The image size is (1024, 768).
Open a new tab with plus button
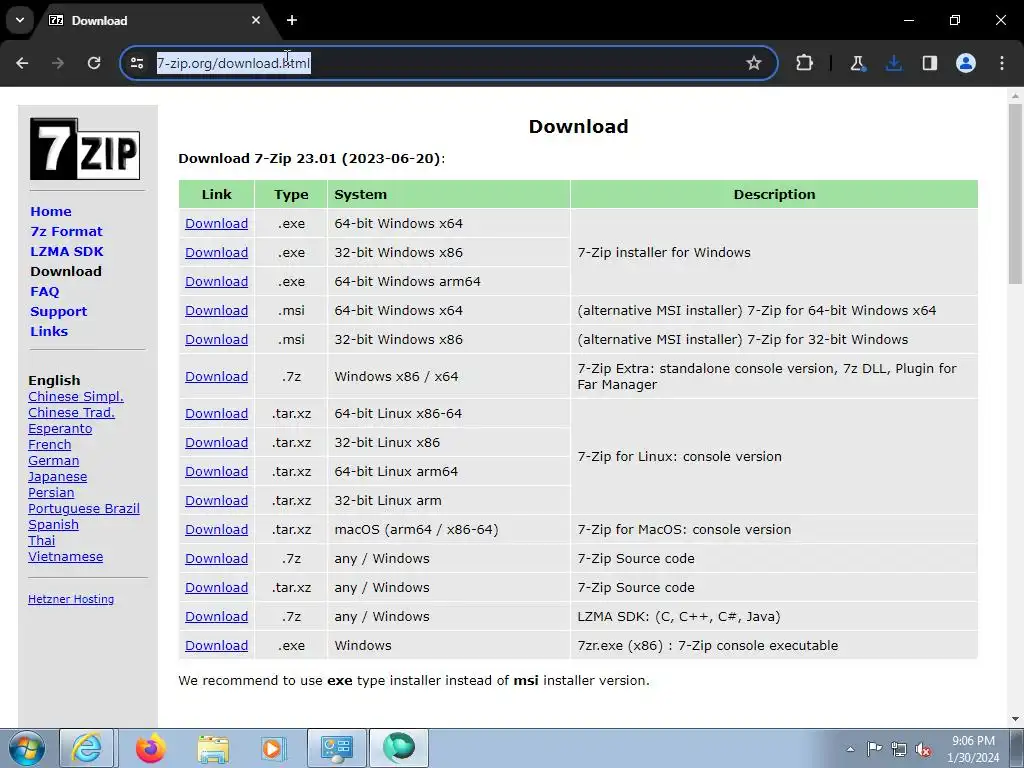[x=292, y=20]
